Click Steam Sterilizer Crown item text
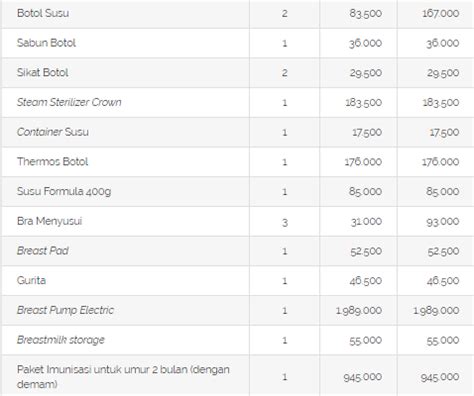The width and height of the screenshot is (474, 396). [69, 102]
